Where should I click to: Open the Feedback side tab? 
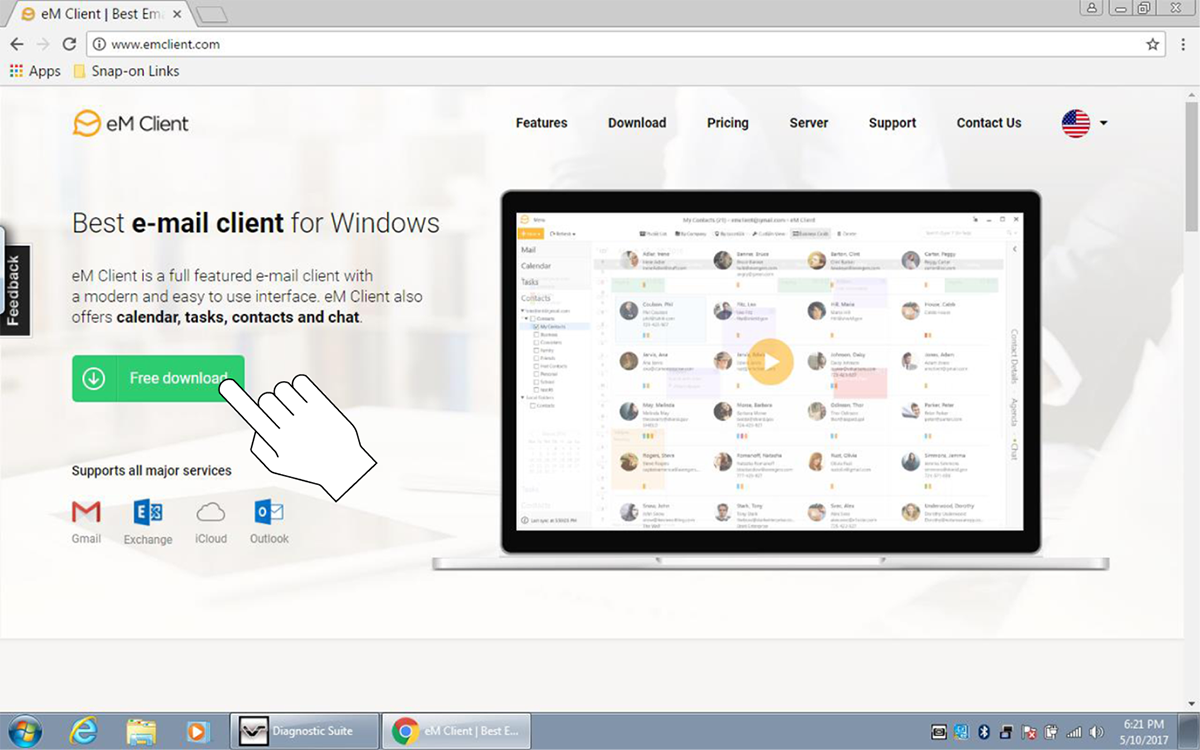[x=14, y=290]
